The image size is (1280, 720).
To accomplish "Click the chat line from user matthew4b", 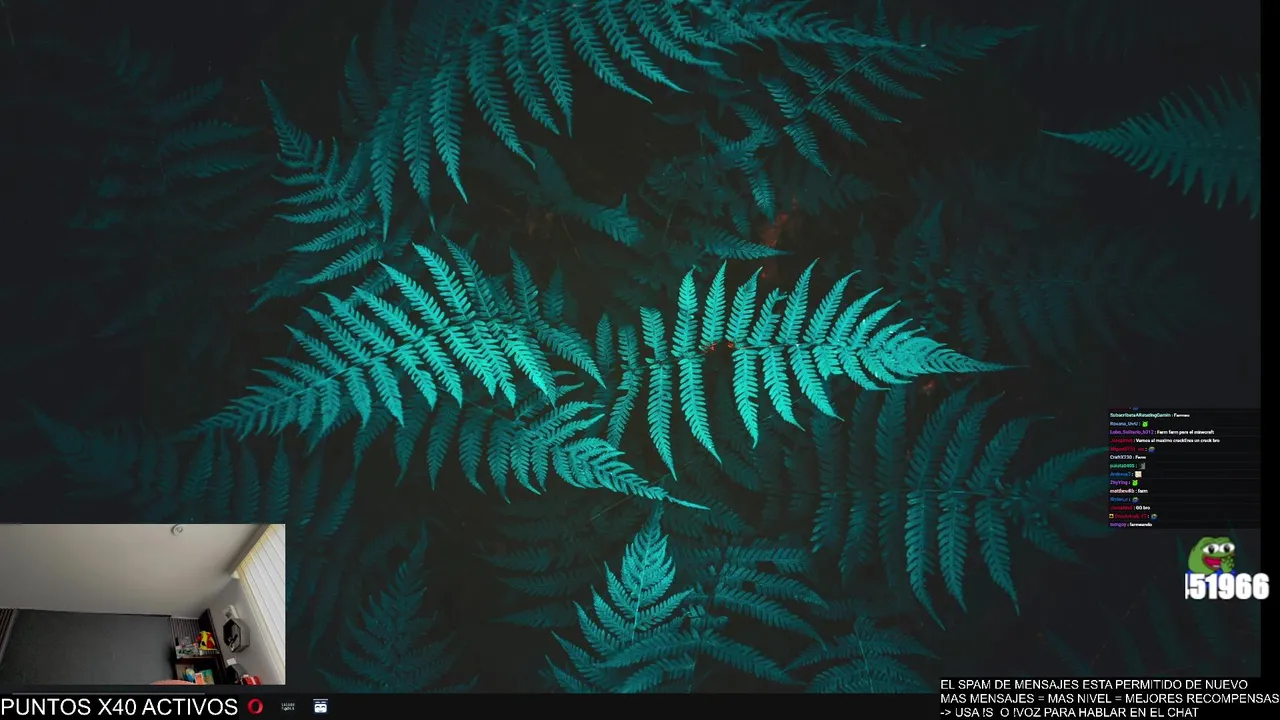I will point(1129,491).
